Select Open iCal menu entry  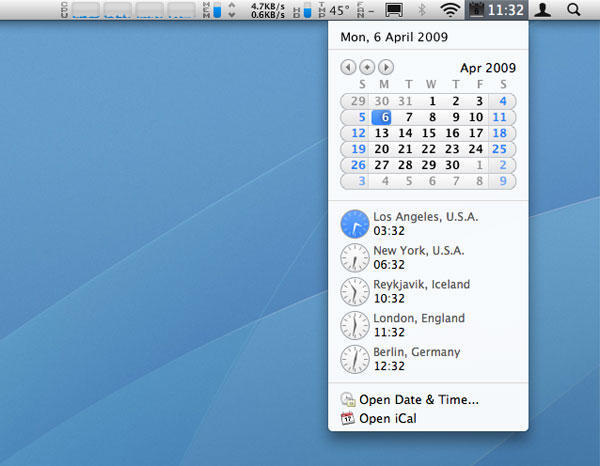click(387, 419)
